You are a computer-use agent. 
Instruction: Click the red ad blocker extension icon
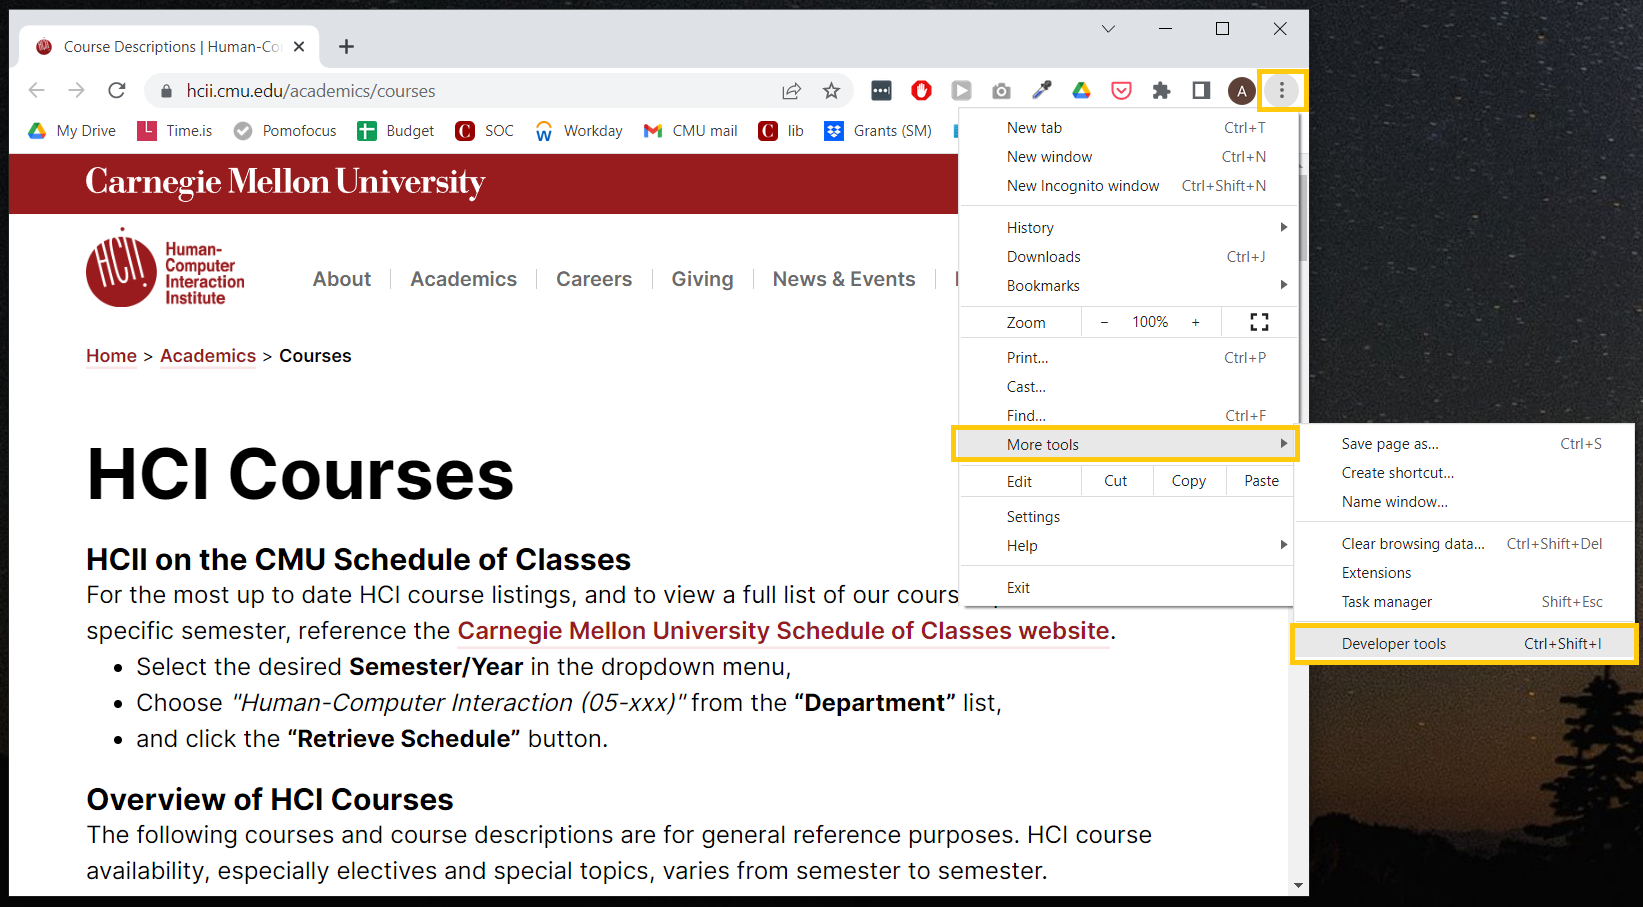tap(921, 91)
